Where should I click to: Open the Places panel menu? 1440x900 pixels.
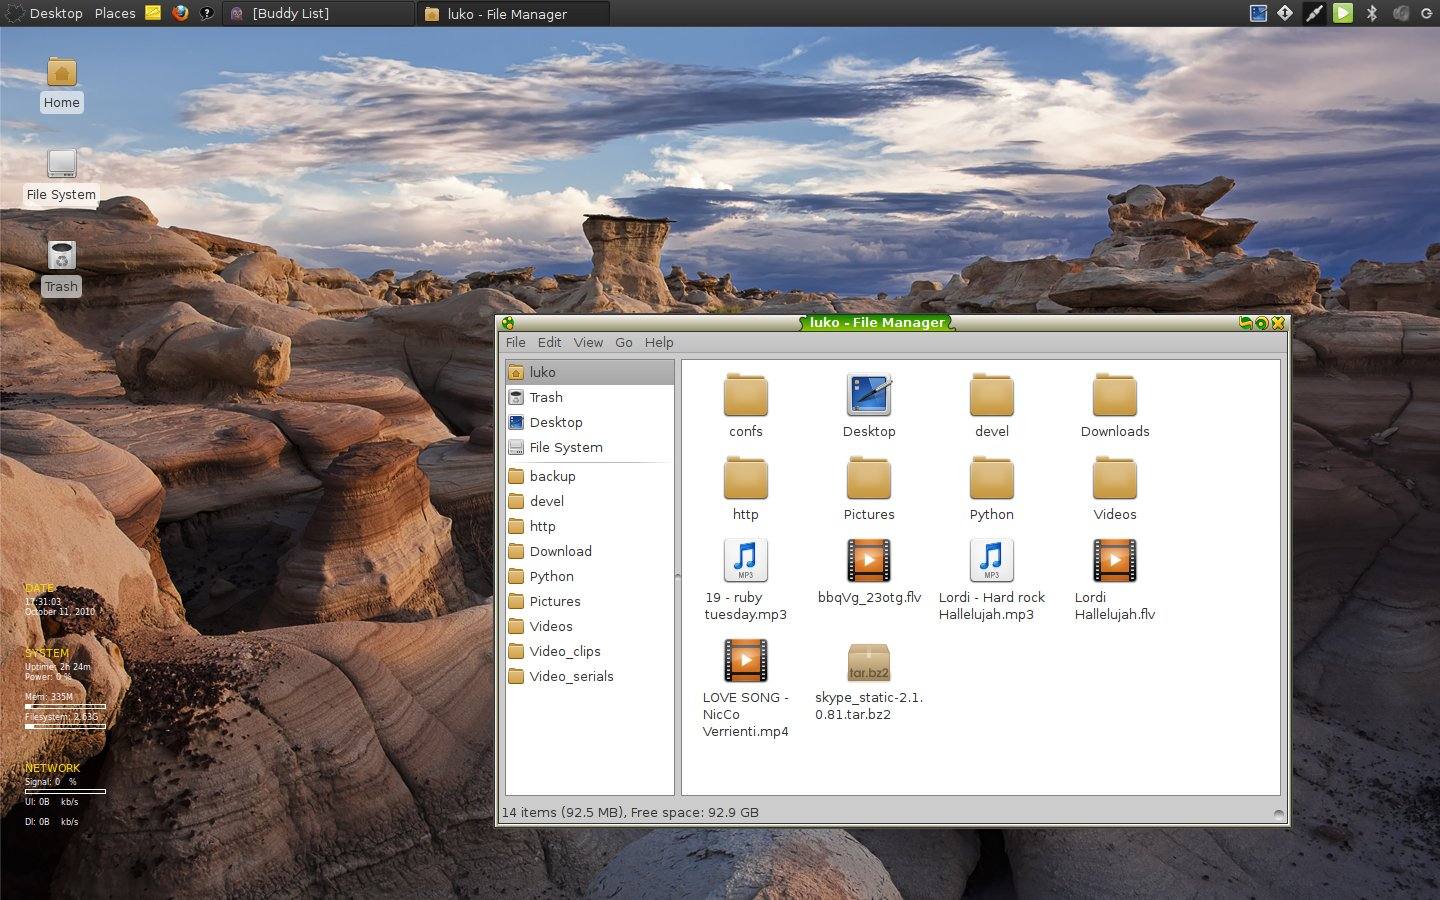tap(114, 13)
